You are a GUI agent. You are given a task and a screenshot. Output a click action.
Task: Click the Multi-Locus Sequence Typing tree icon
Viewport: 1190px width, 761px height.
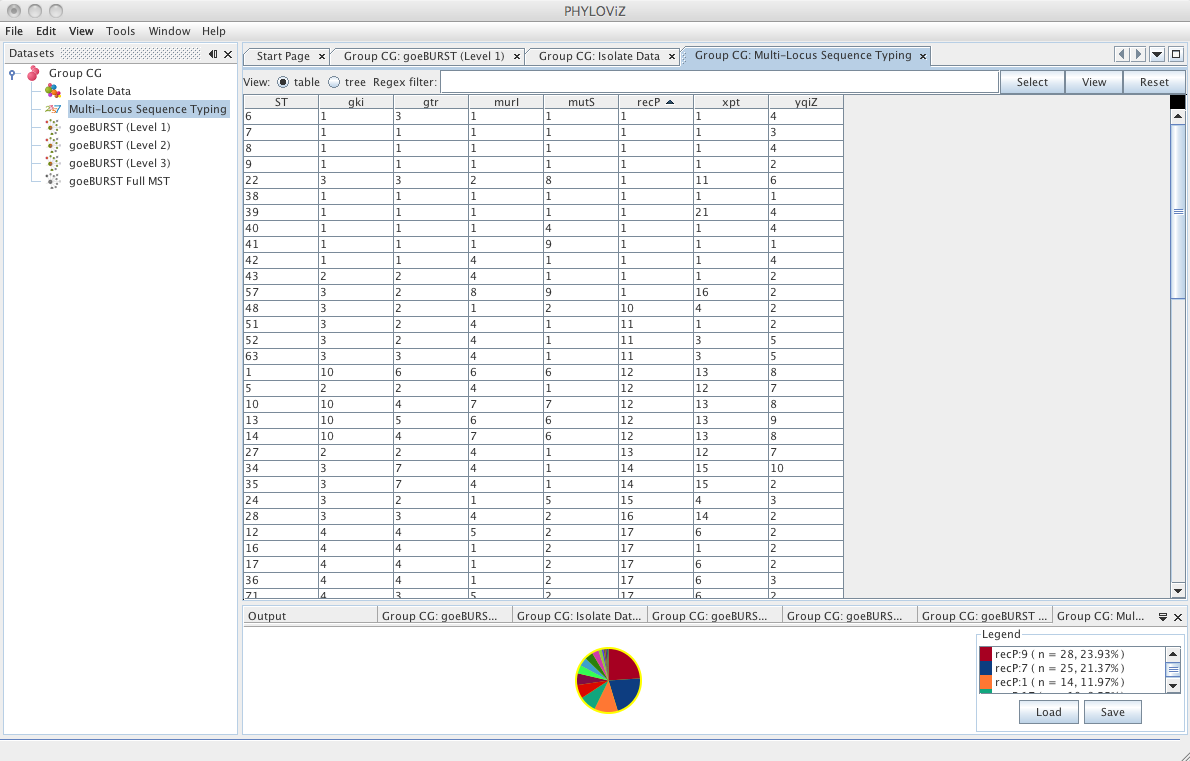click(52, 109)
